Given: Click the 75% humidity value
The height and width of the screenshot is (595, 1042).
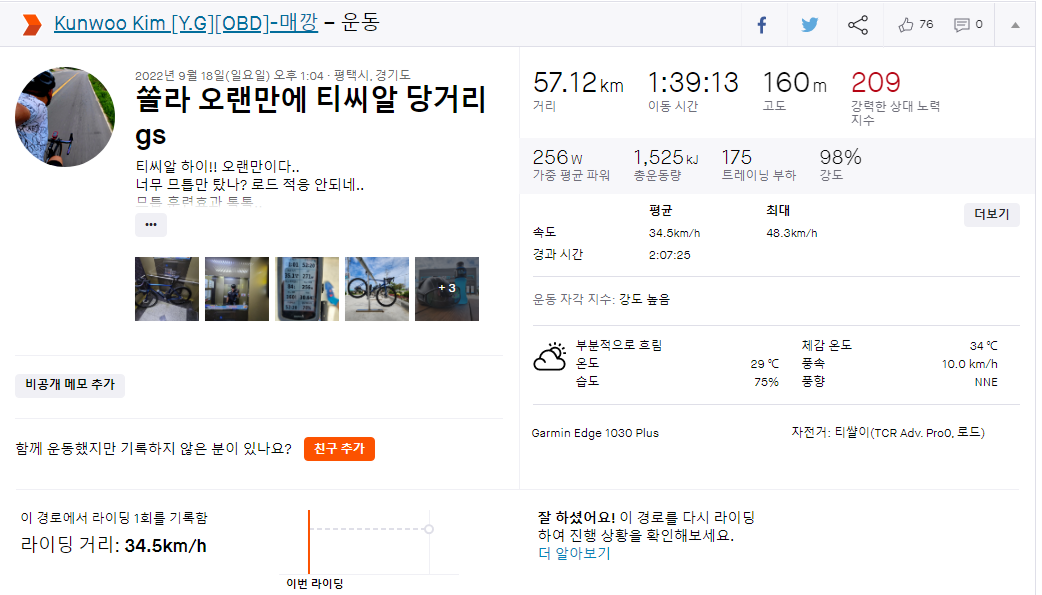Looking at the screenshot, I should 766,382.
